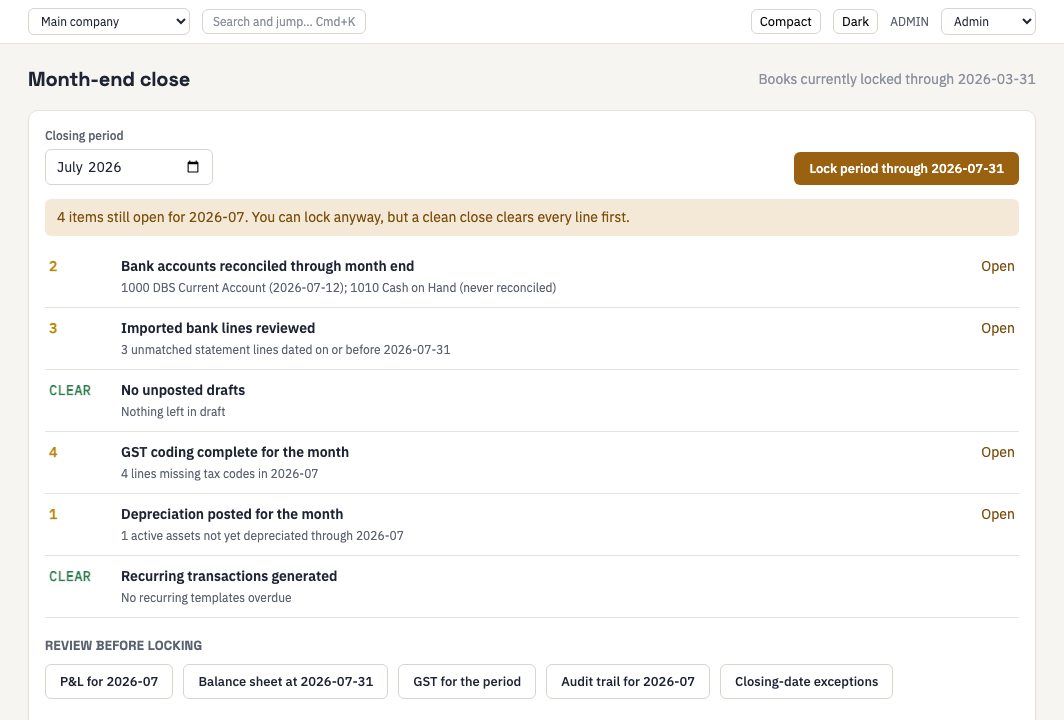Image resolution: width=1064 pixels, height=720 pixels.
Task: Click 'Books currently locked through 2026-03-31' text
Action: coord(896,79)
